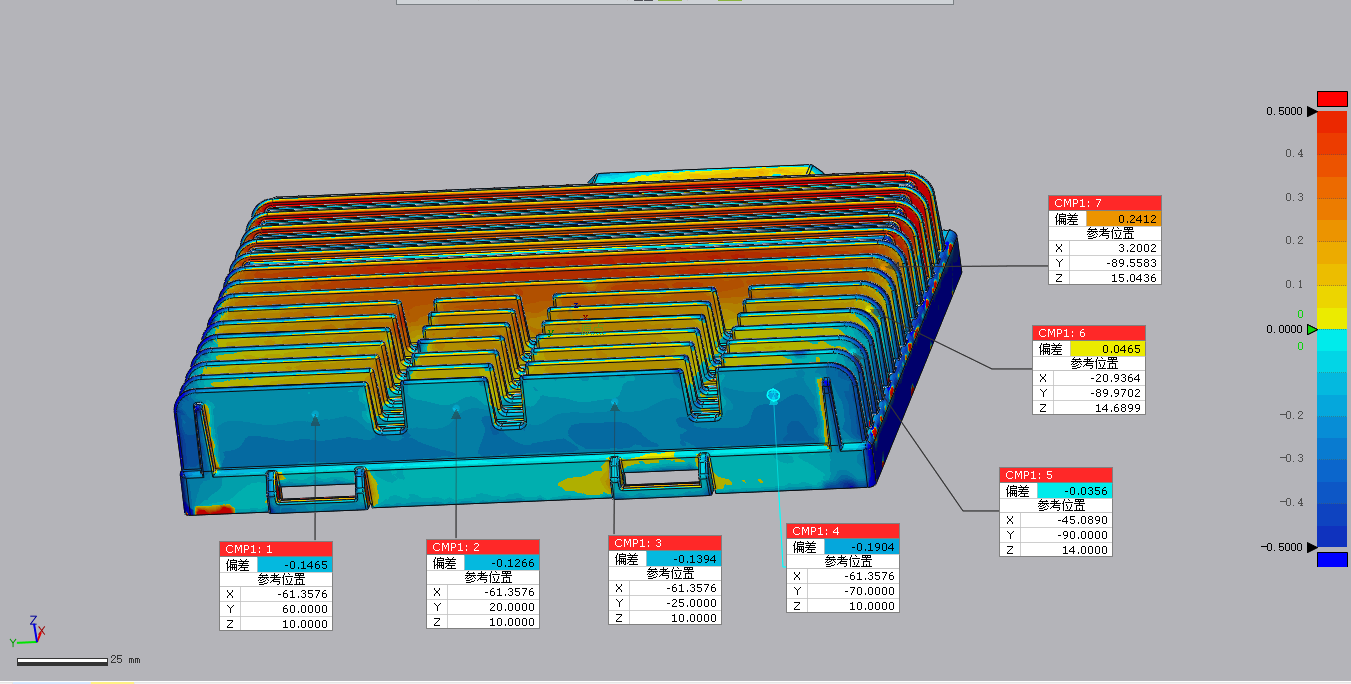
Task: Click the XYZ axis orientation triad
Action: click(32, 630)
